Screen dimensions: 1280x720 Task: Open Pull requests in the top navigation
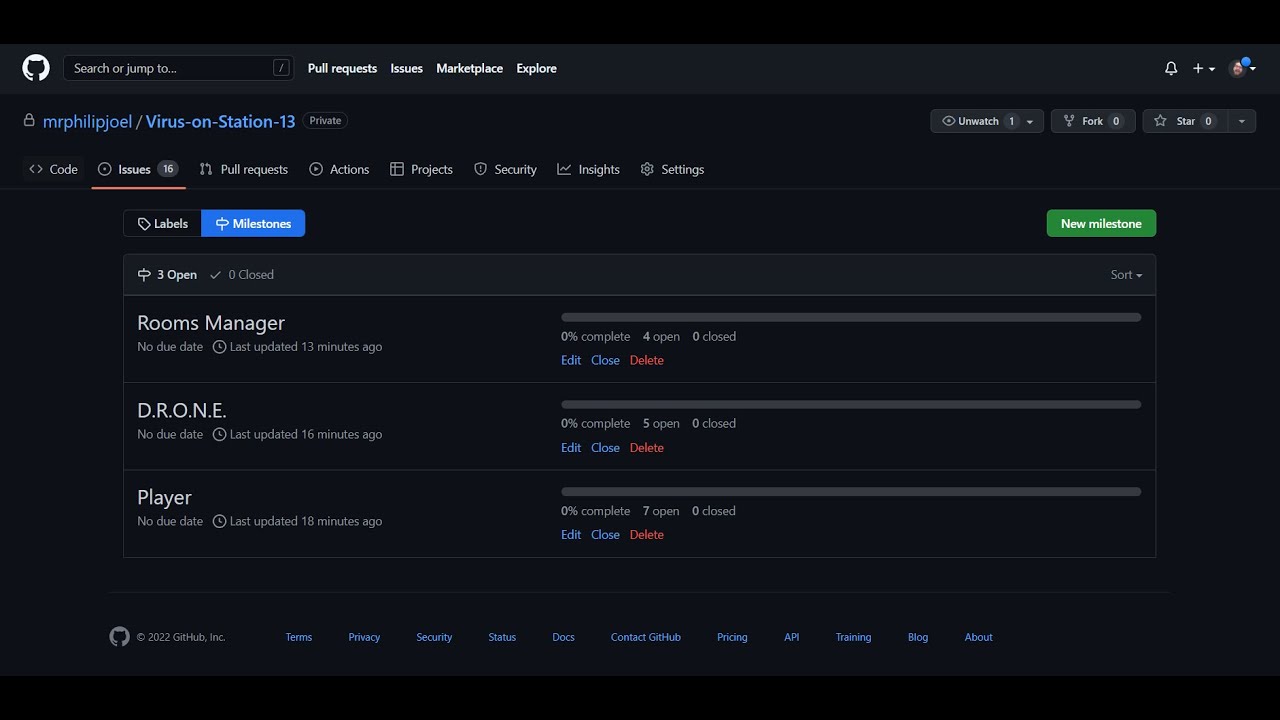342,68
